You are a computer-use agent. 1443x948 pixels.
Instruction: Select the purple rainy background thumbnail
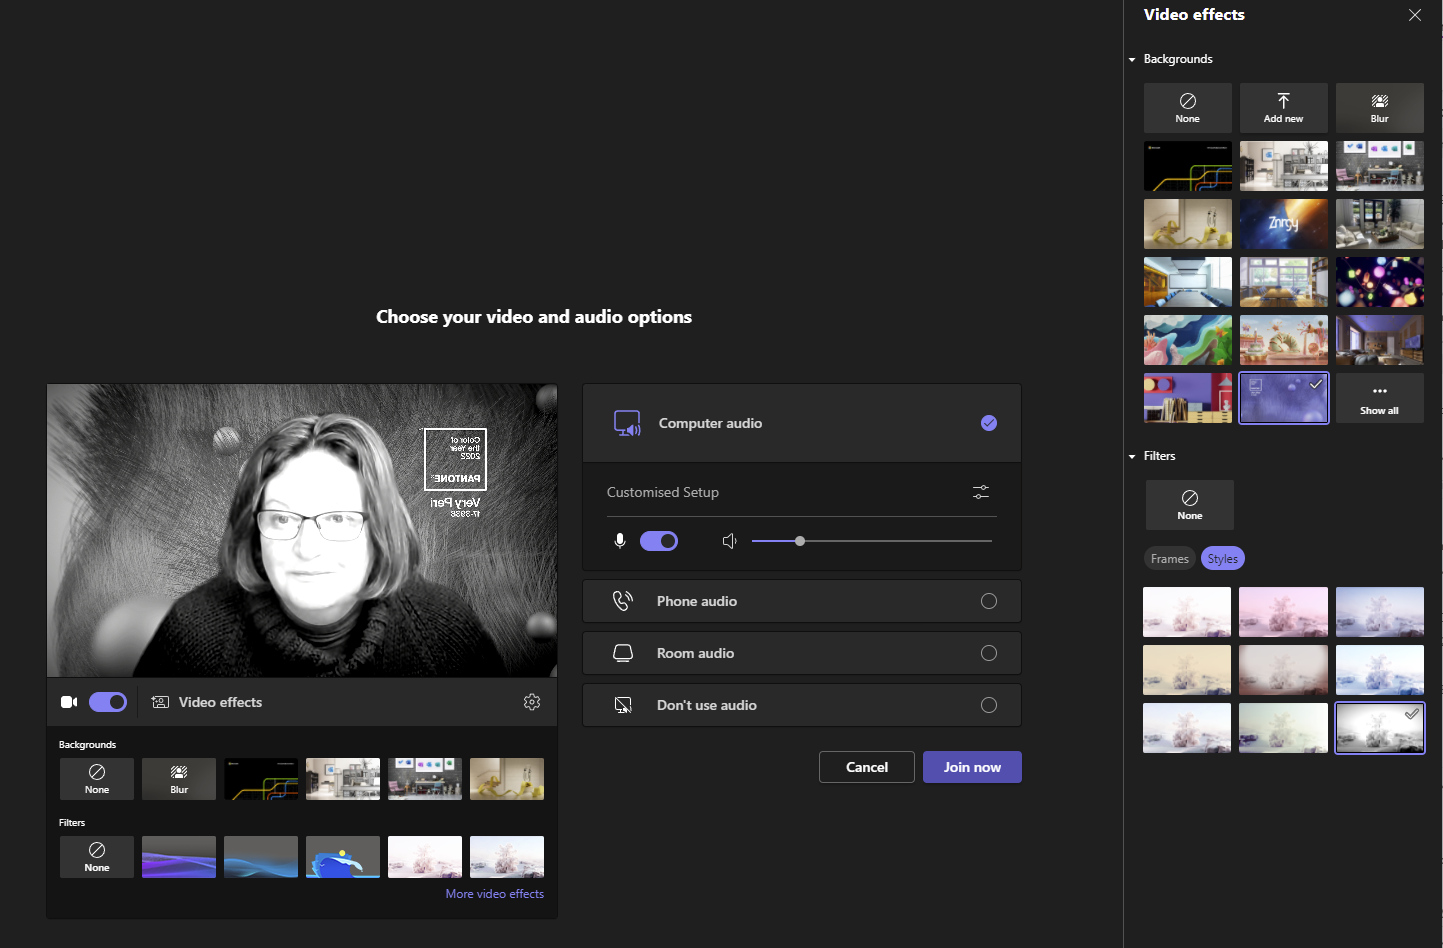[1283, 397]
